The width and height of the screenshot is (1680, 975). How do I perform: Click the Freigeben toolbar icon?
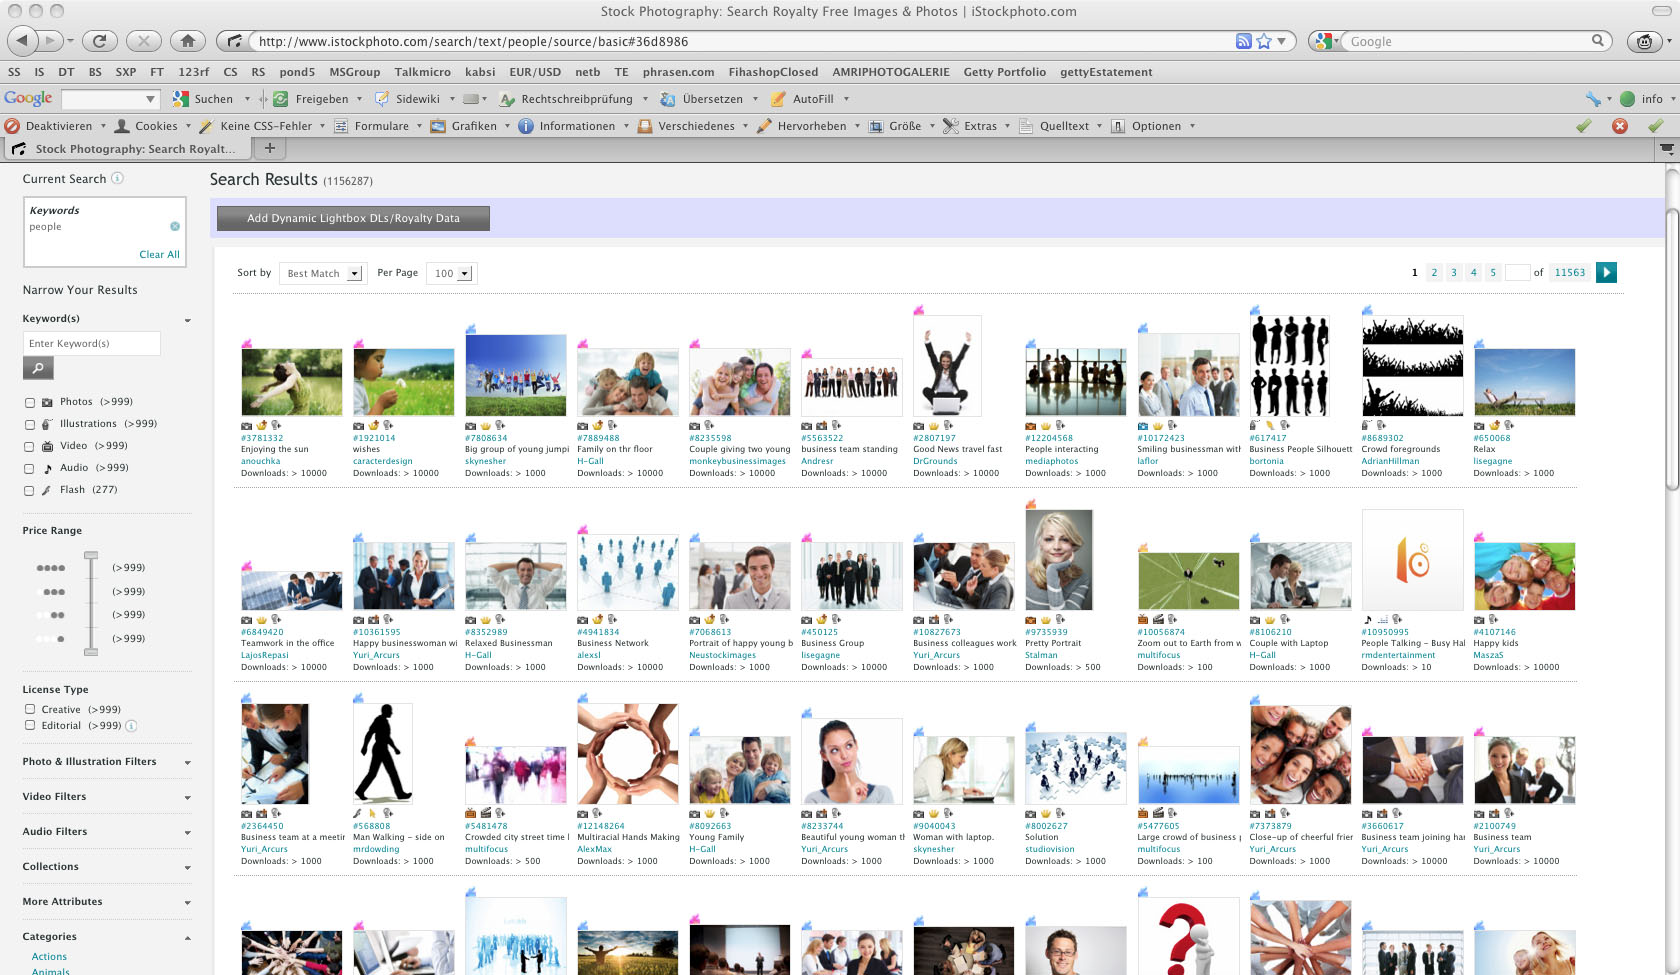point(281,99)
